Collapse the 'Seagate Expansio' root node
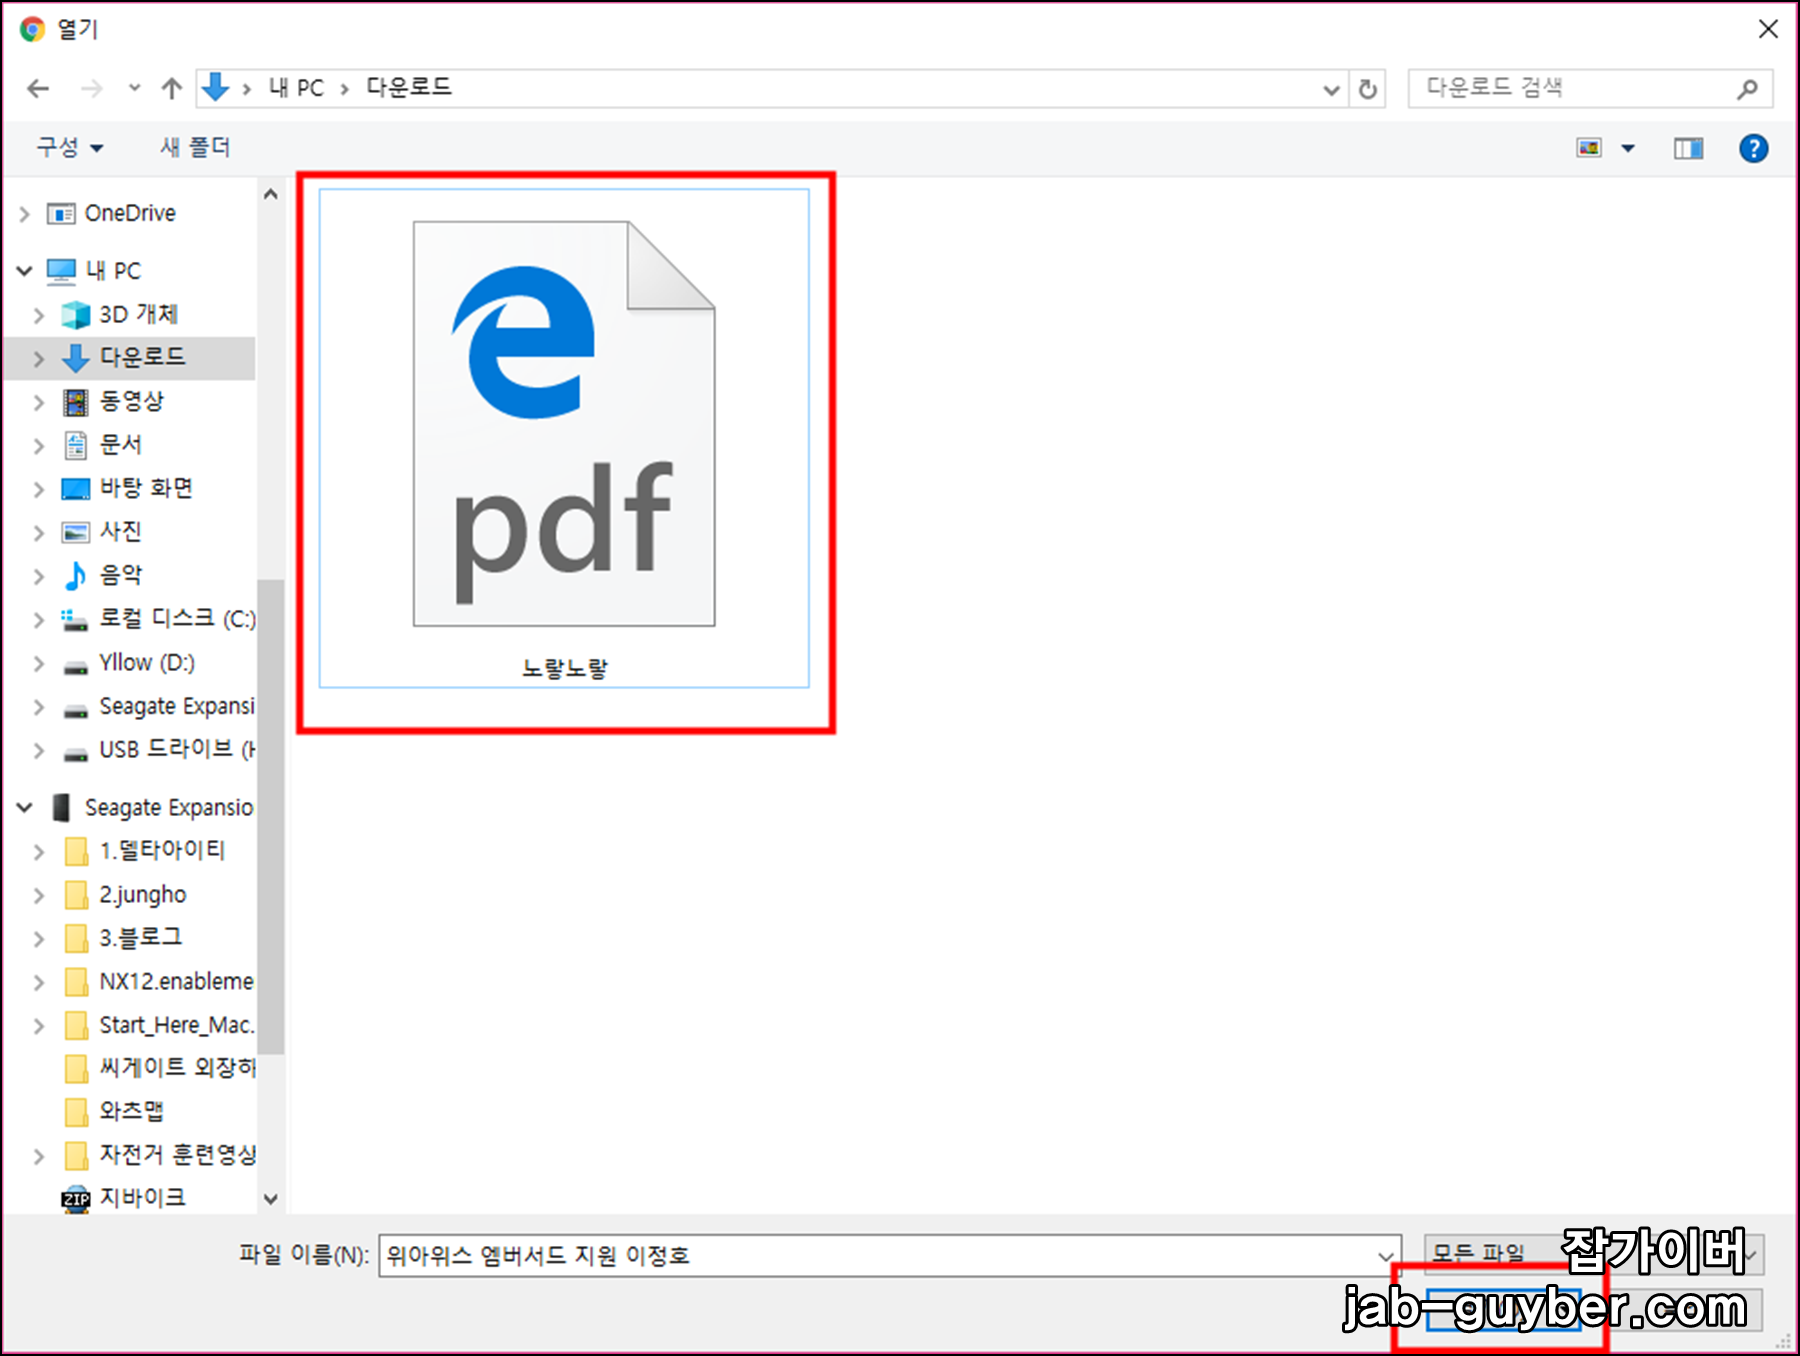Screen dimensions: 1800x1356 point(24,807)
